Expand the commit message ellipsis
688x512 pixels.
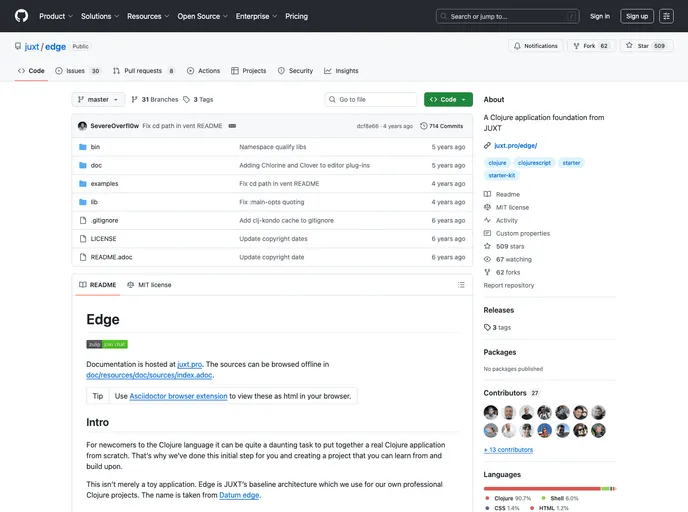(x=232, y=126)
